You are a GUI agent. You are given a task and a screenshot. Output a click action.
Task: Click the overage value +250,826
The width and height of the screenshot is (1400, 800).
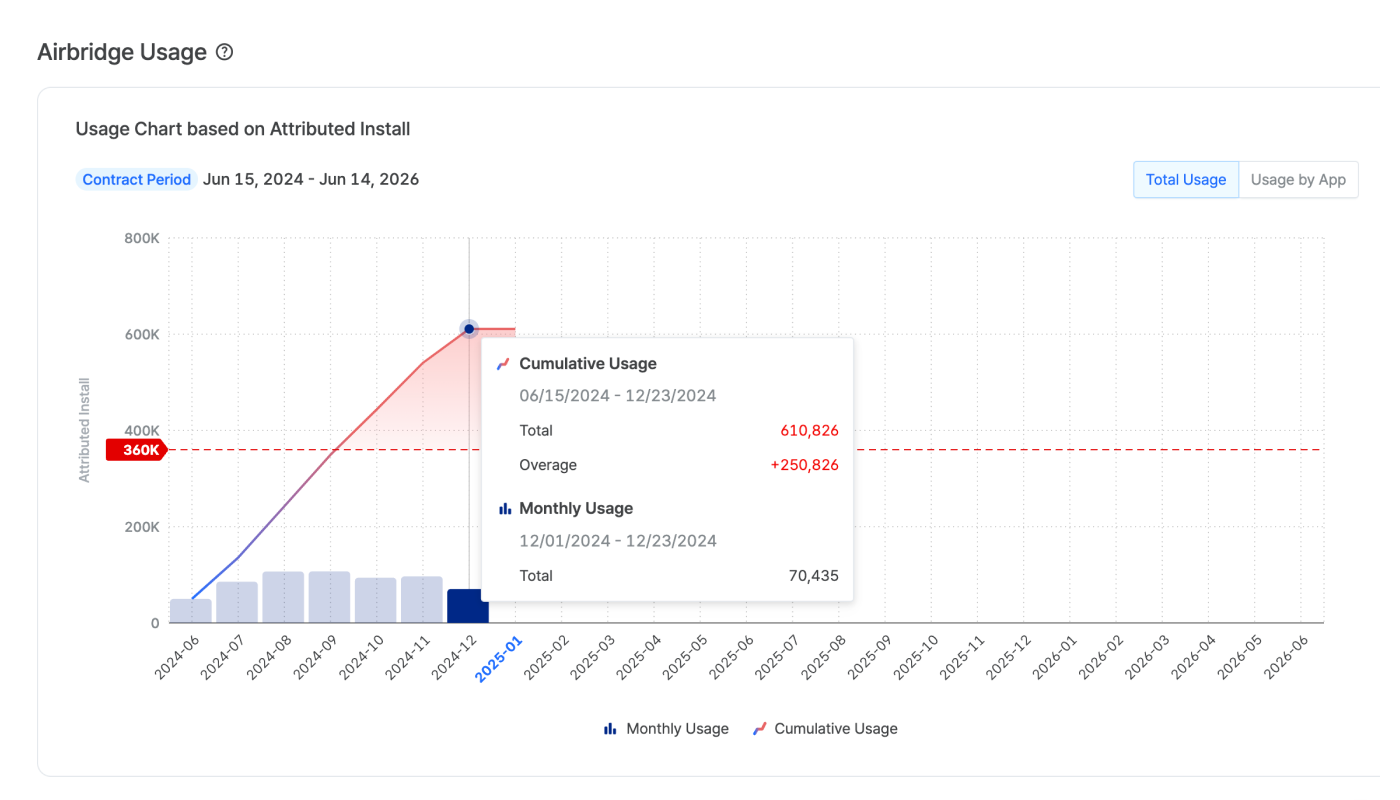[x=804, y=465]
